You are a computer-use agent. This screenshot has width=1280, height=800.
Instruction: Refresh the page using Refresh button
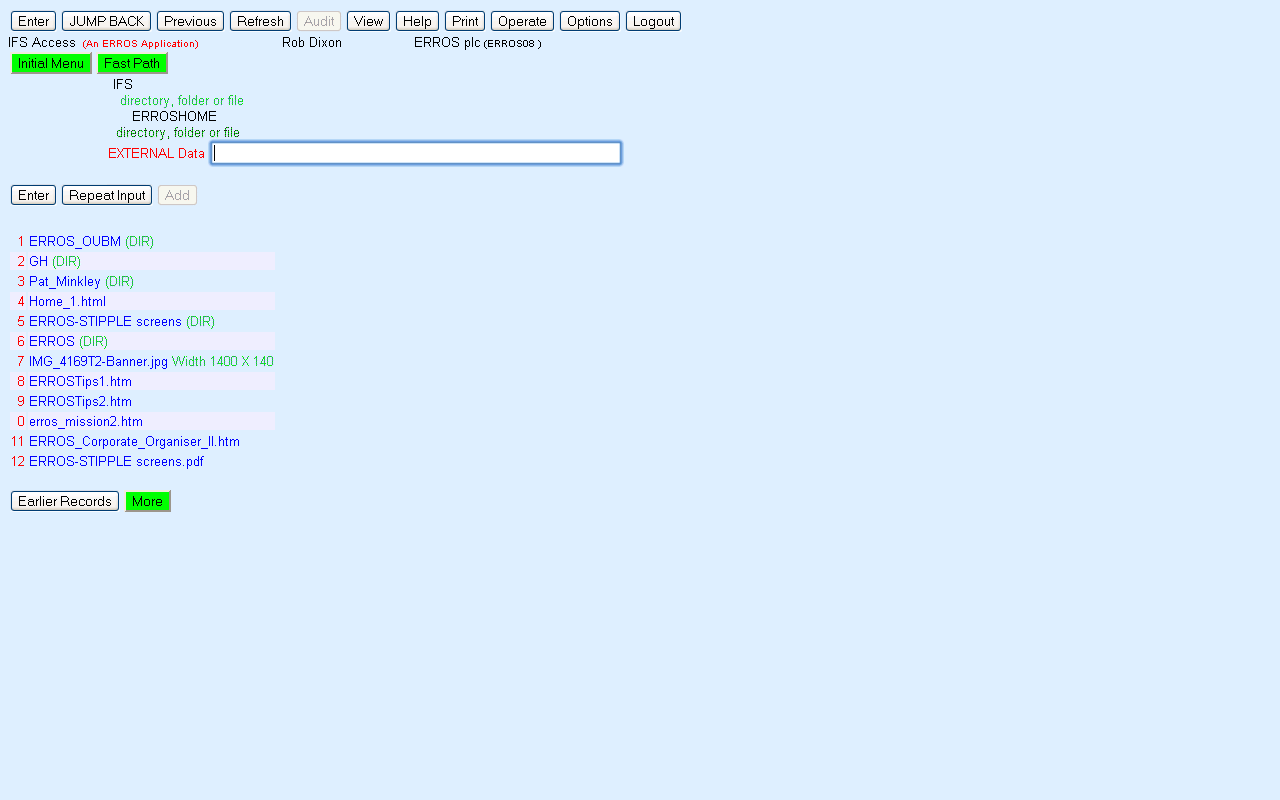(260, 21)
